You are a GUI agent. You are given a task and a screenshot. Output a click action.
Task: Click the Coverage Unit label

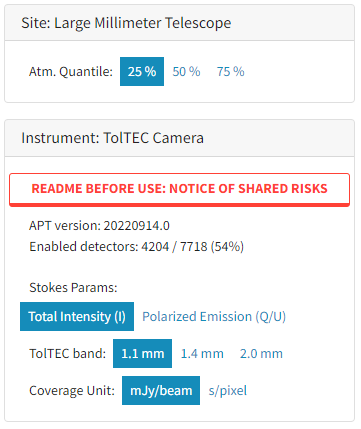[72, 390]
